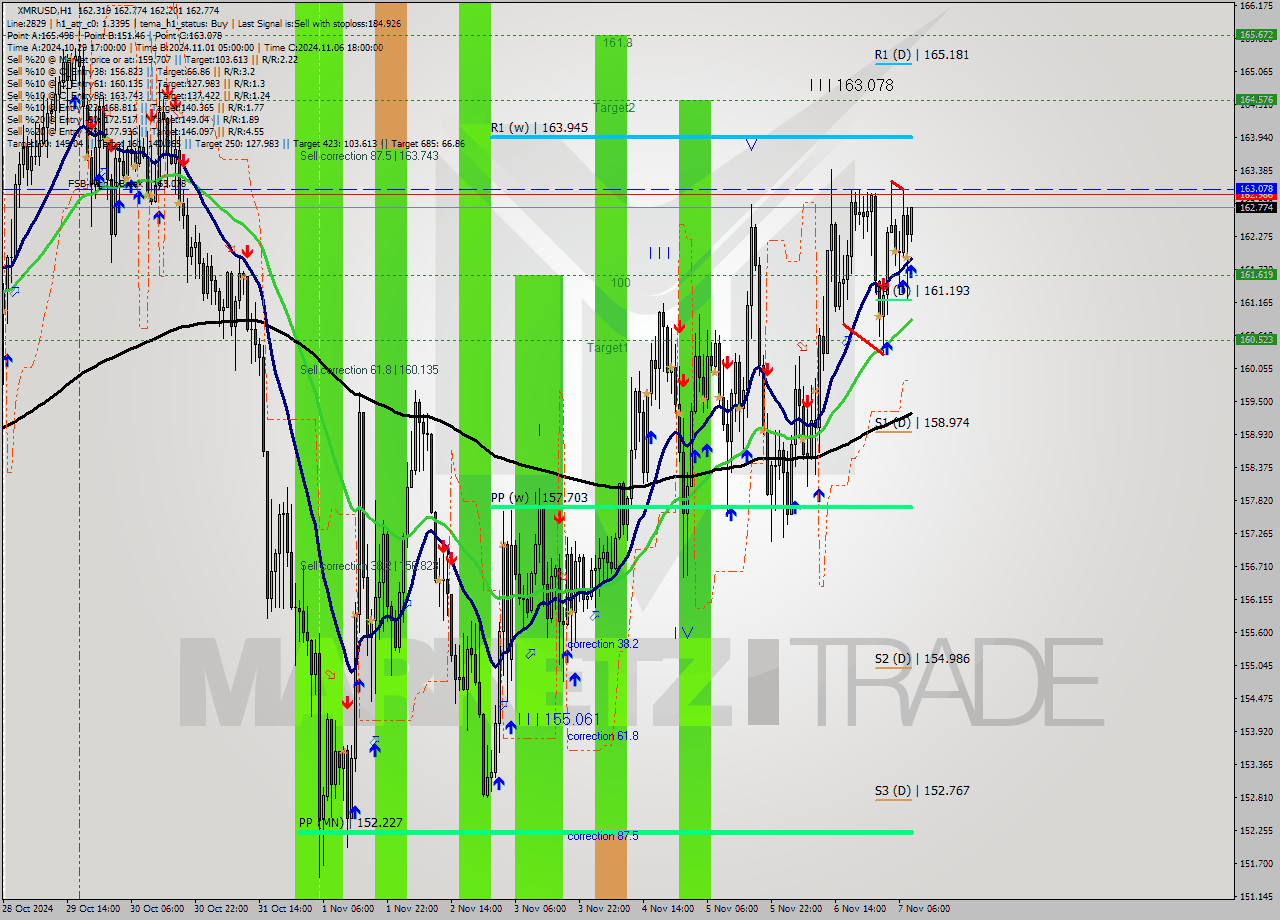Click the Target2 label
Screen dimensions: 1280x920
click(x=614, y=107)
